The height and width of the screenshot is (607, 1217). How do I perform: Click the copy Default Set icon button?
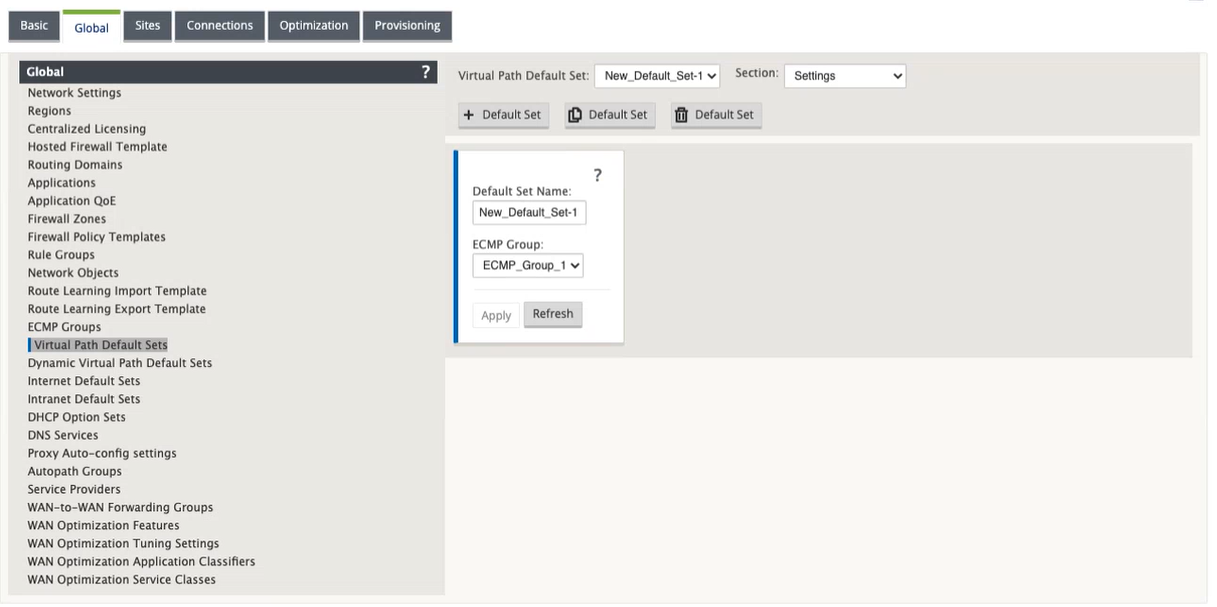tap(575, 115)
